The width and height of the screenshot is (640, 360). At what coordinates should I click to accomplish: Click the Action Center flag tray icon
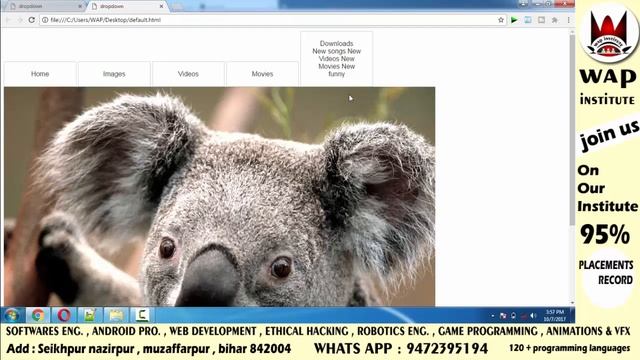click(x=503, y=316)
